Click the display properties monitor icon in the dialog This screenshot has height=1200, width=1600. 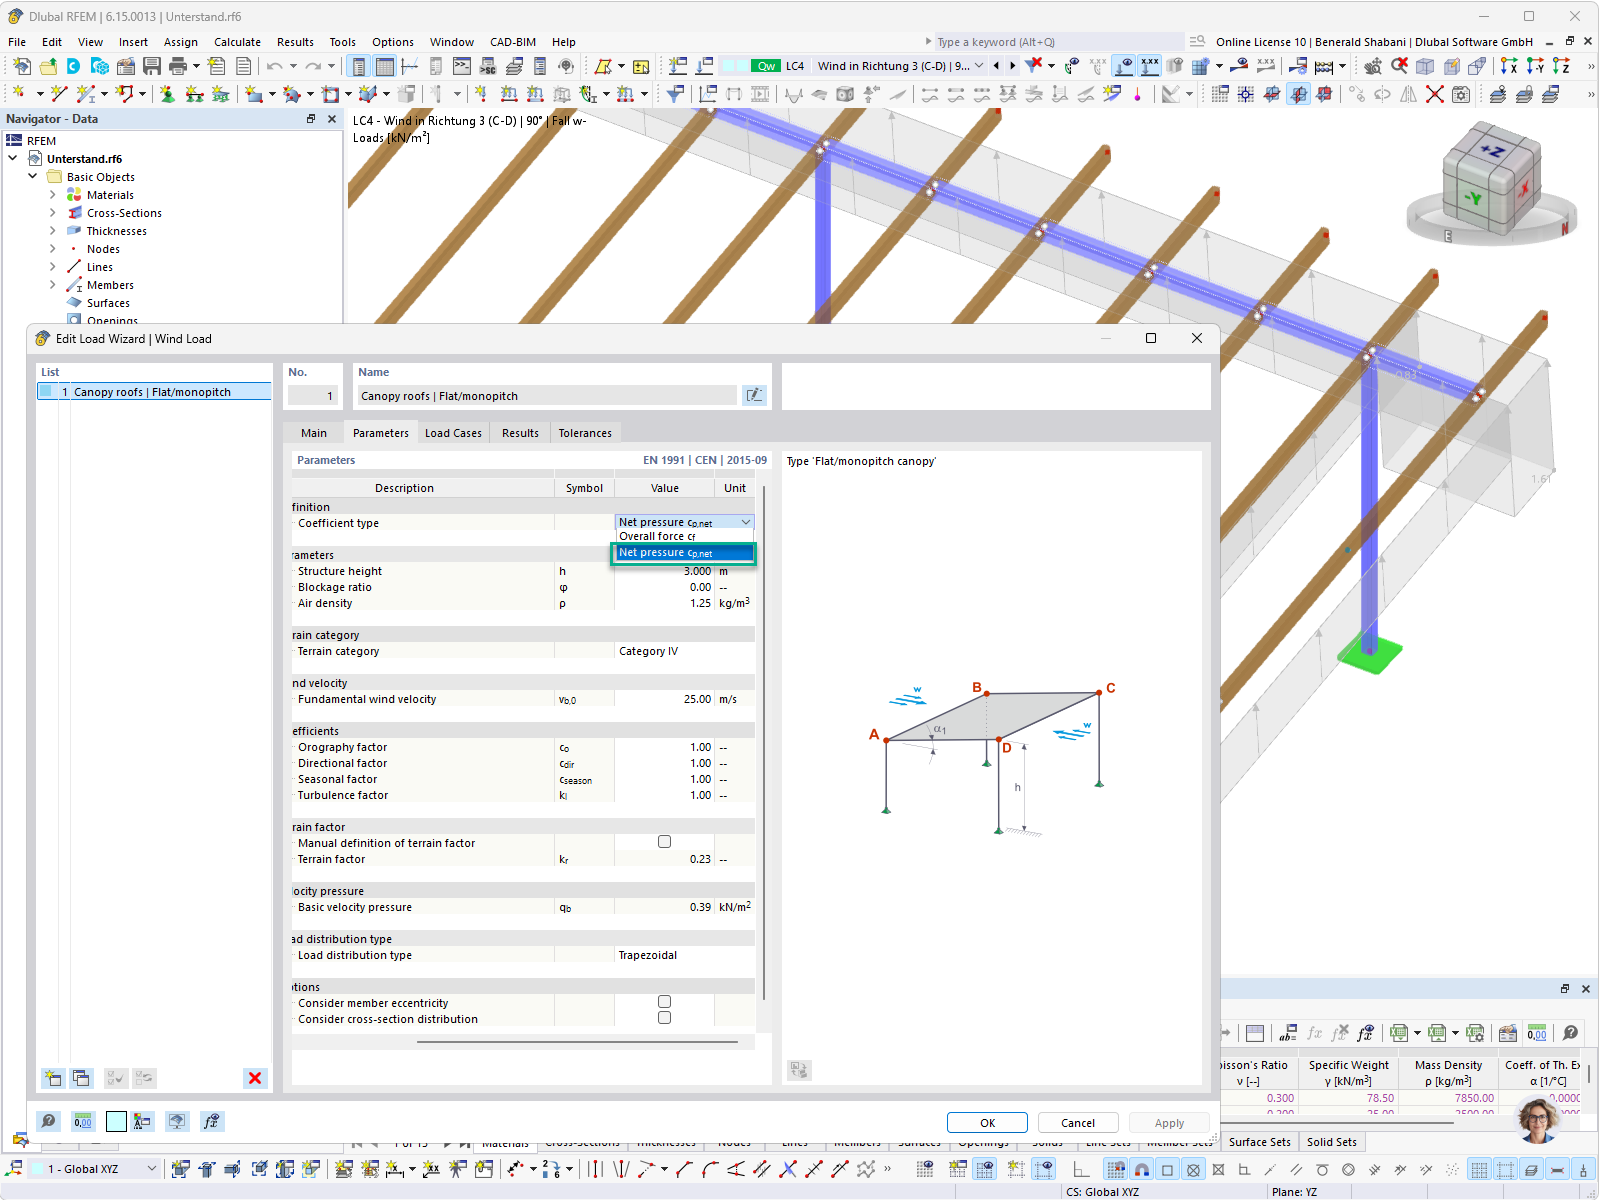pos(177,1122)
